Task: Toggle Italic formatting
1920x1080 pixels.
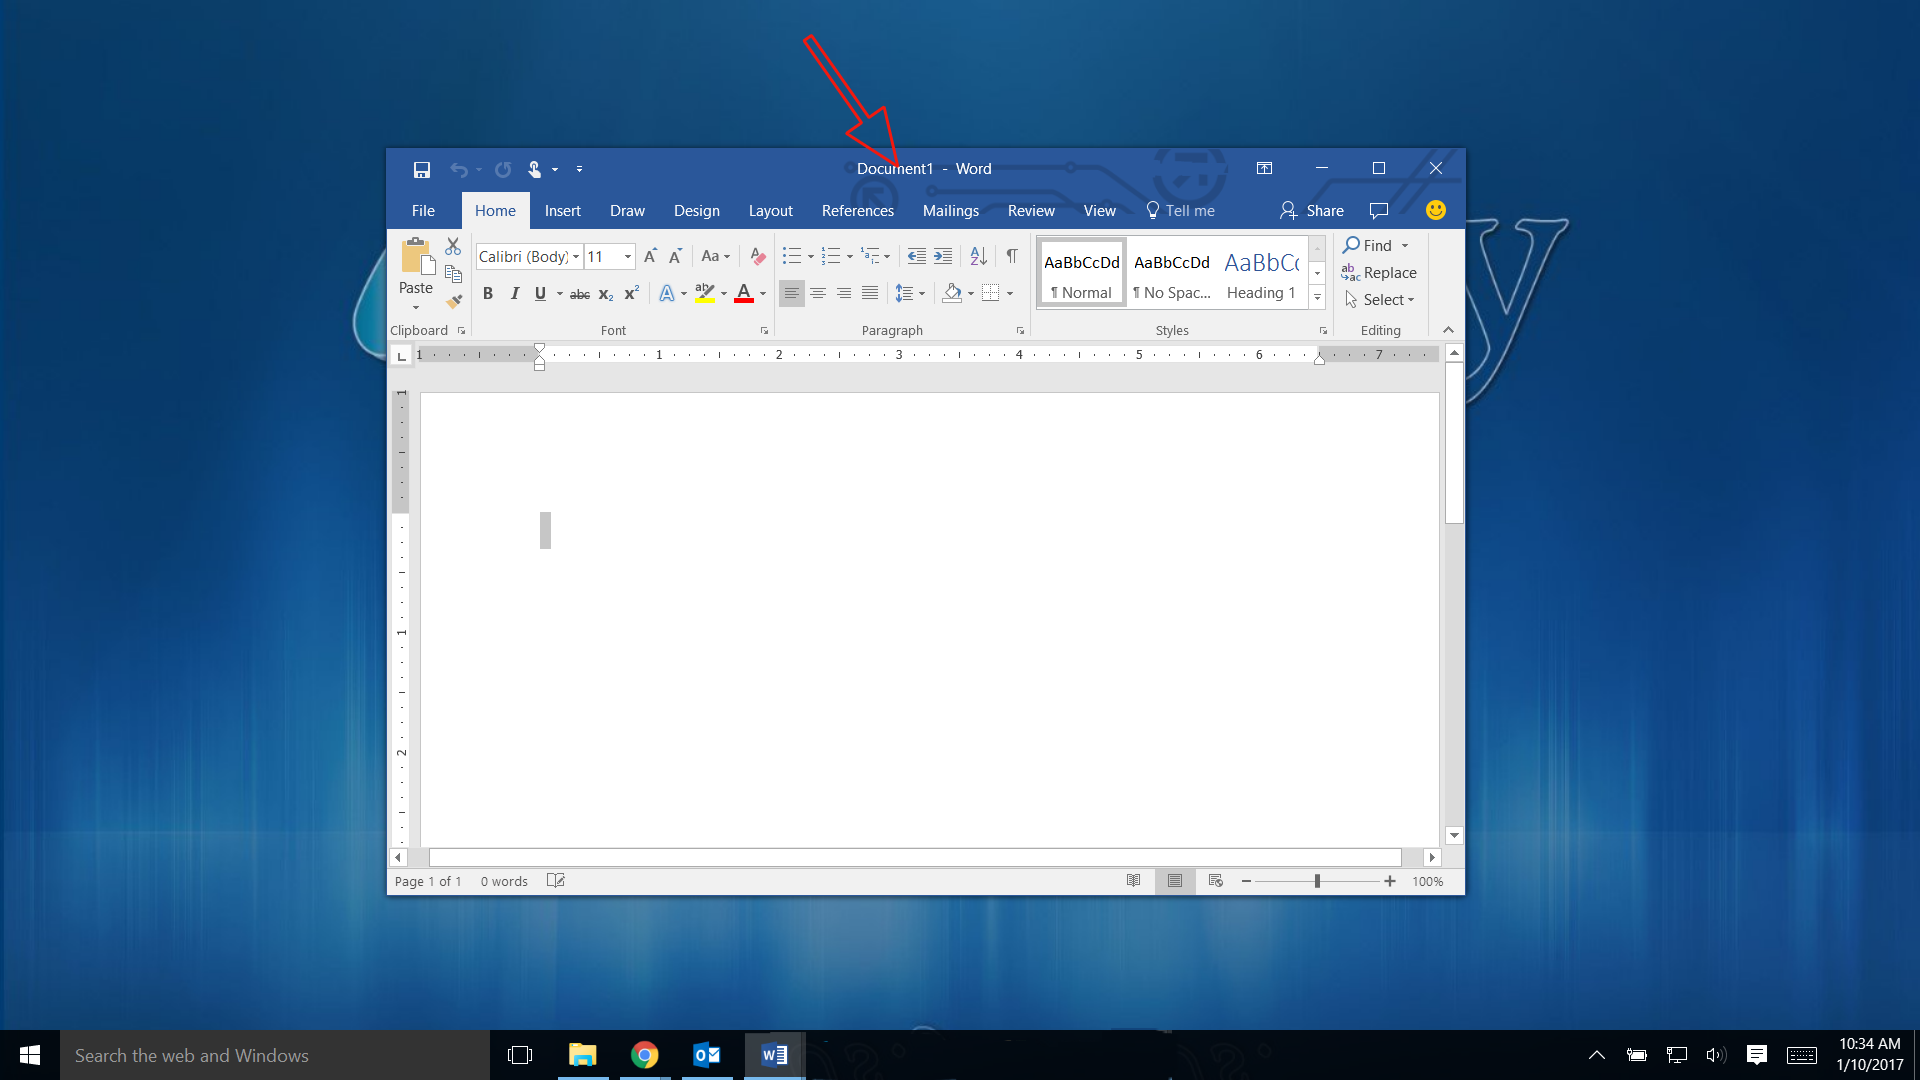Action: coord(514,294)
